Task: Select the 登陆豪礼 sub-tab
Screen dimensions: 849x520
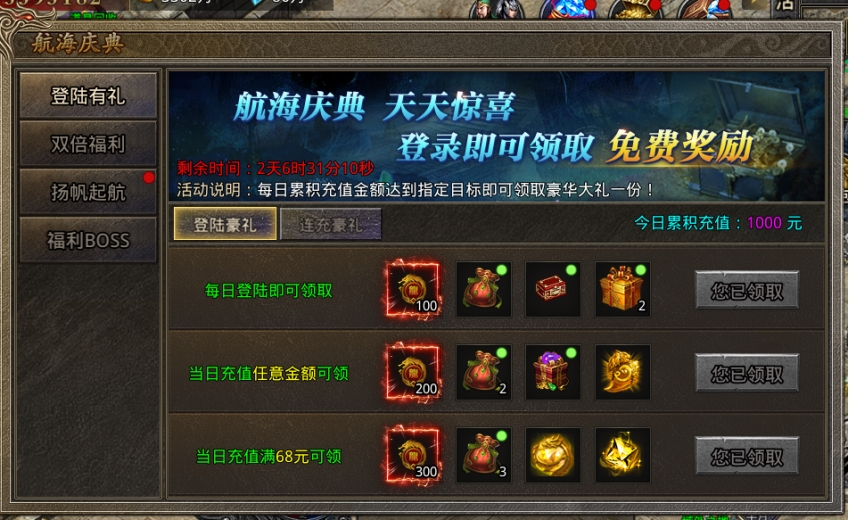Action: click(x=225, y=224)
